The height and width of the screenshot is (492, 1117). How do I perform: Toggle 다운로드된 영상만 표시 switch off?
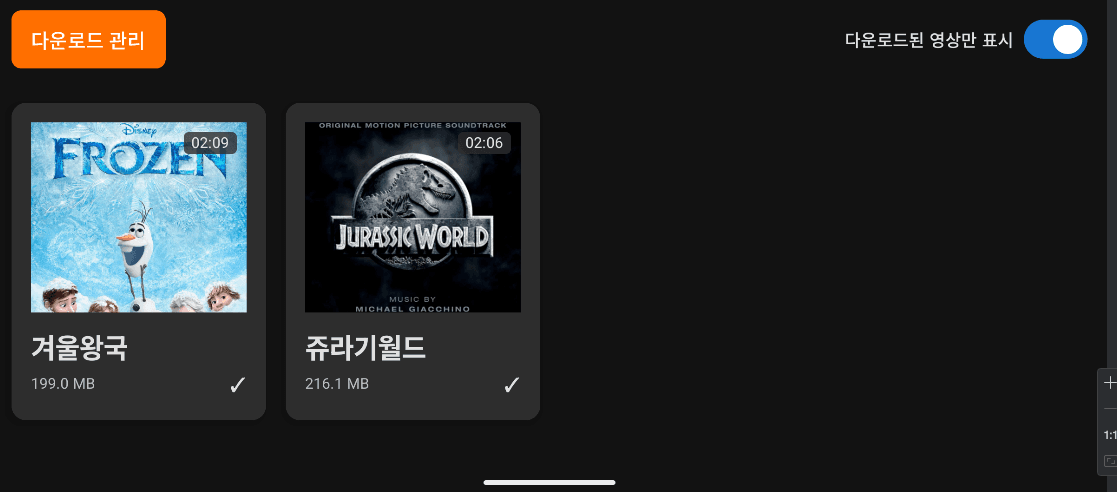pyautogui.click(x=1055, y=39)
